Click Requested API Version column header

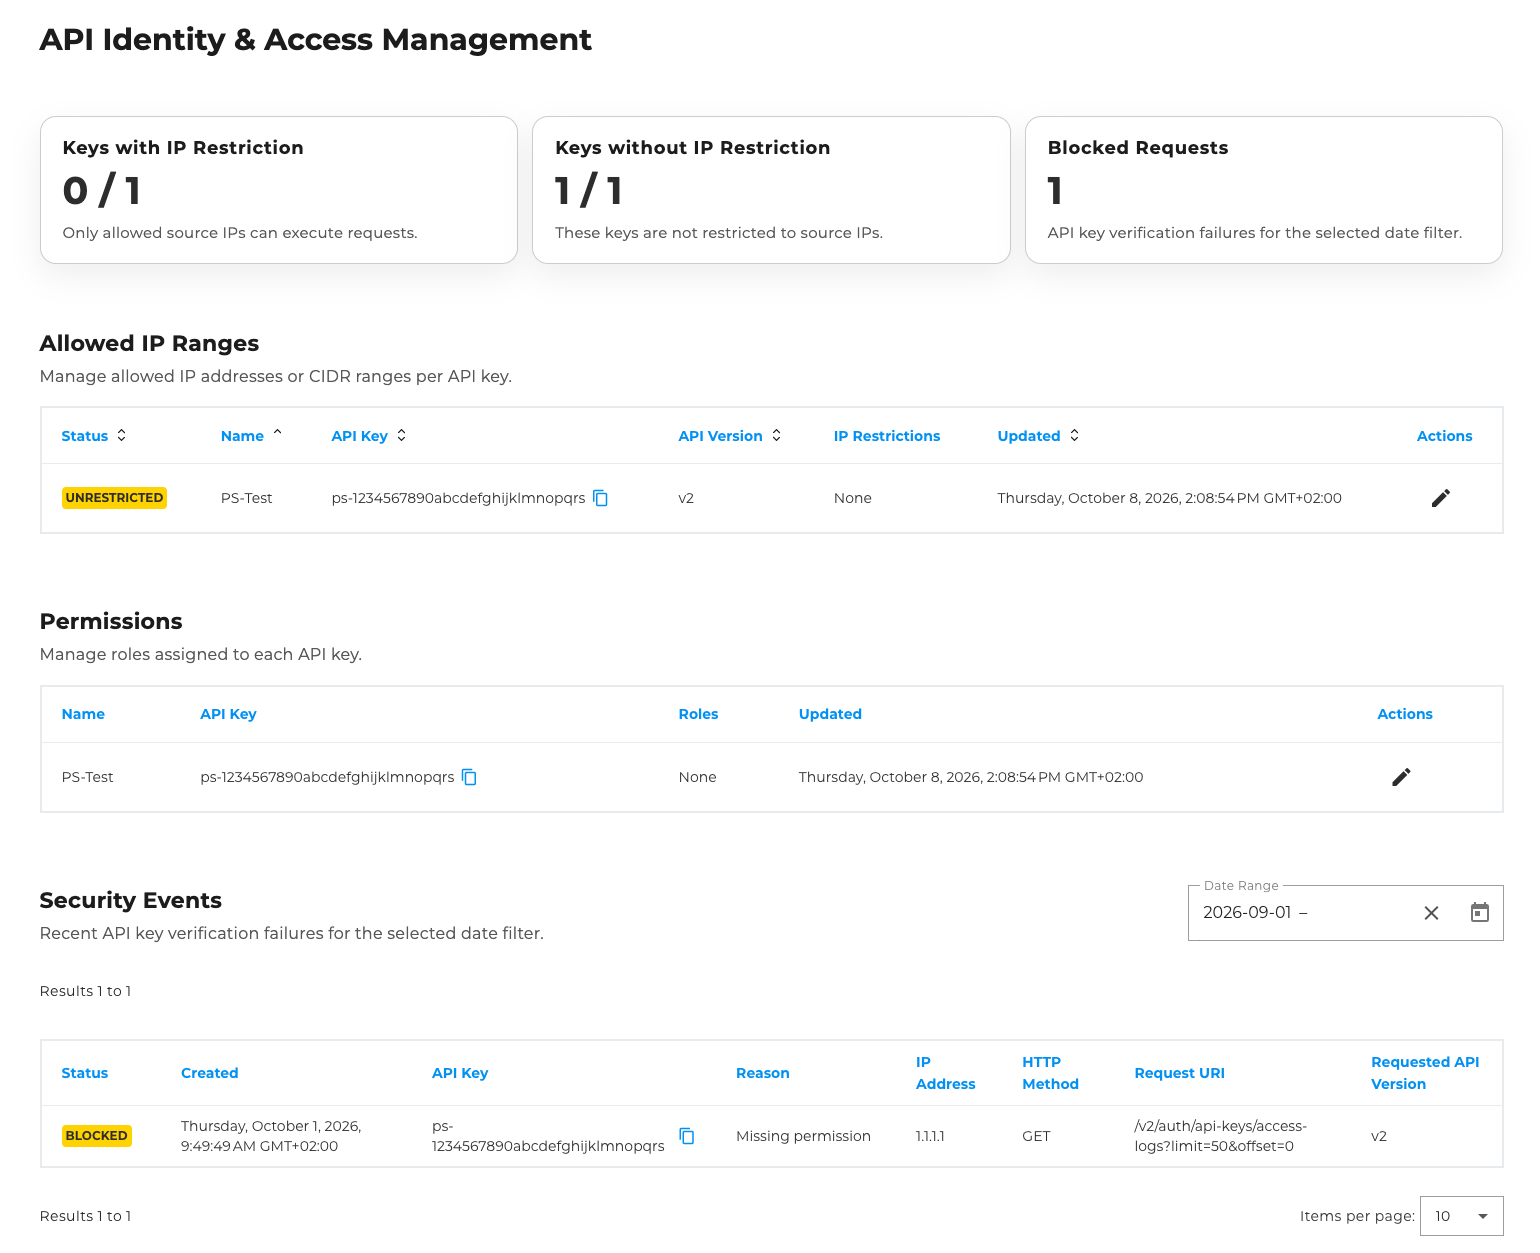(1425, 1073)
